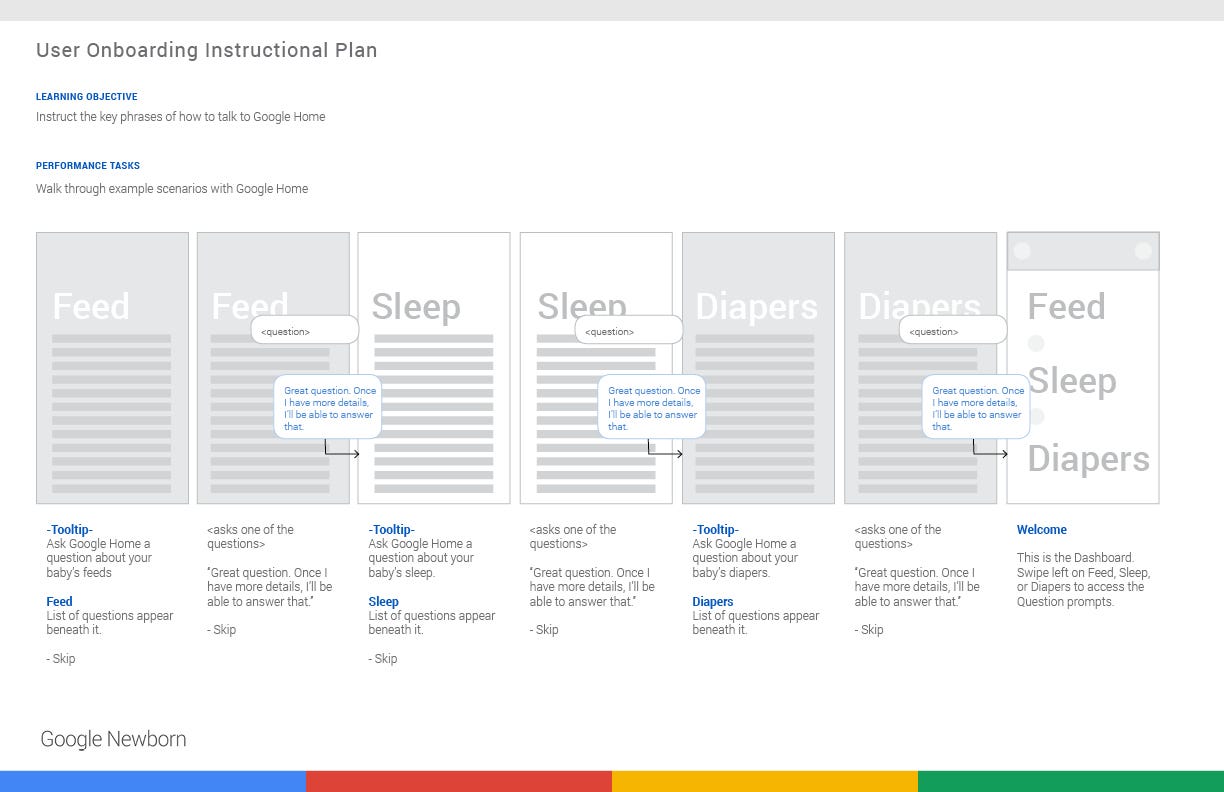Tap the Diapers label on the Dashboard wireframe
1224x792 pixels.
(1088, 458)
